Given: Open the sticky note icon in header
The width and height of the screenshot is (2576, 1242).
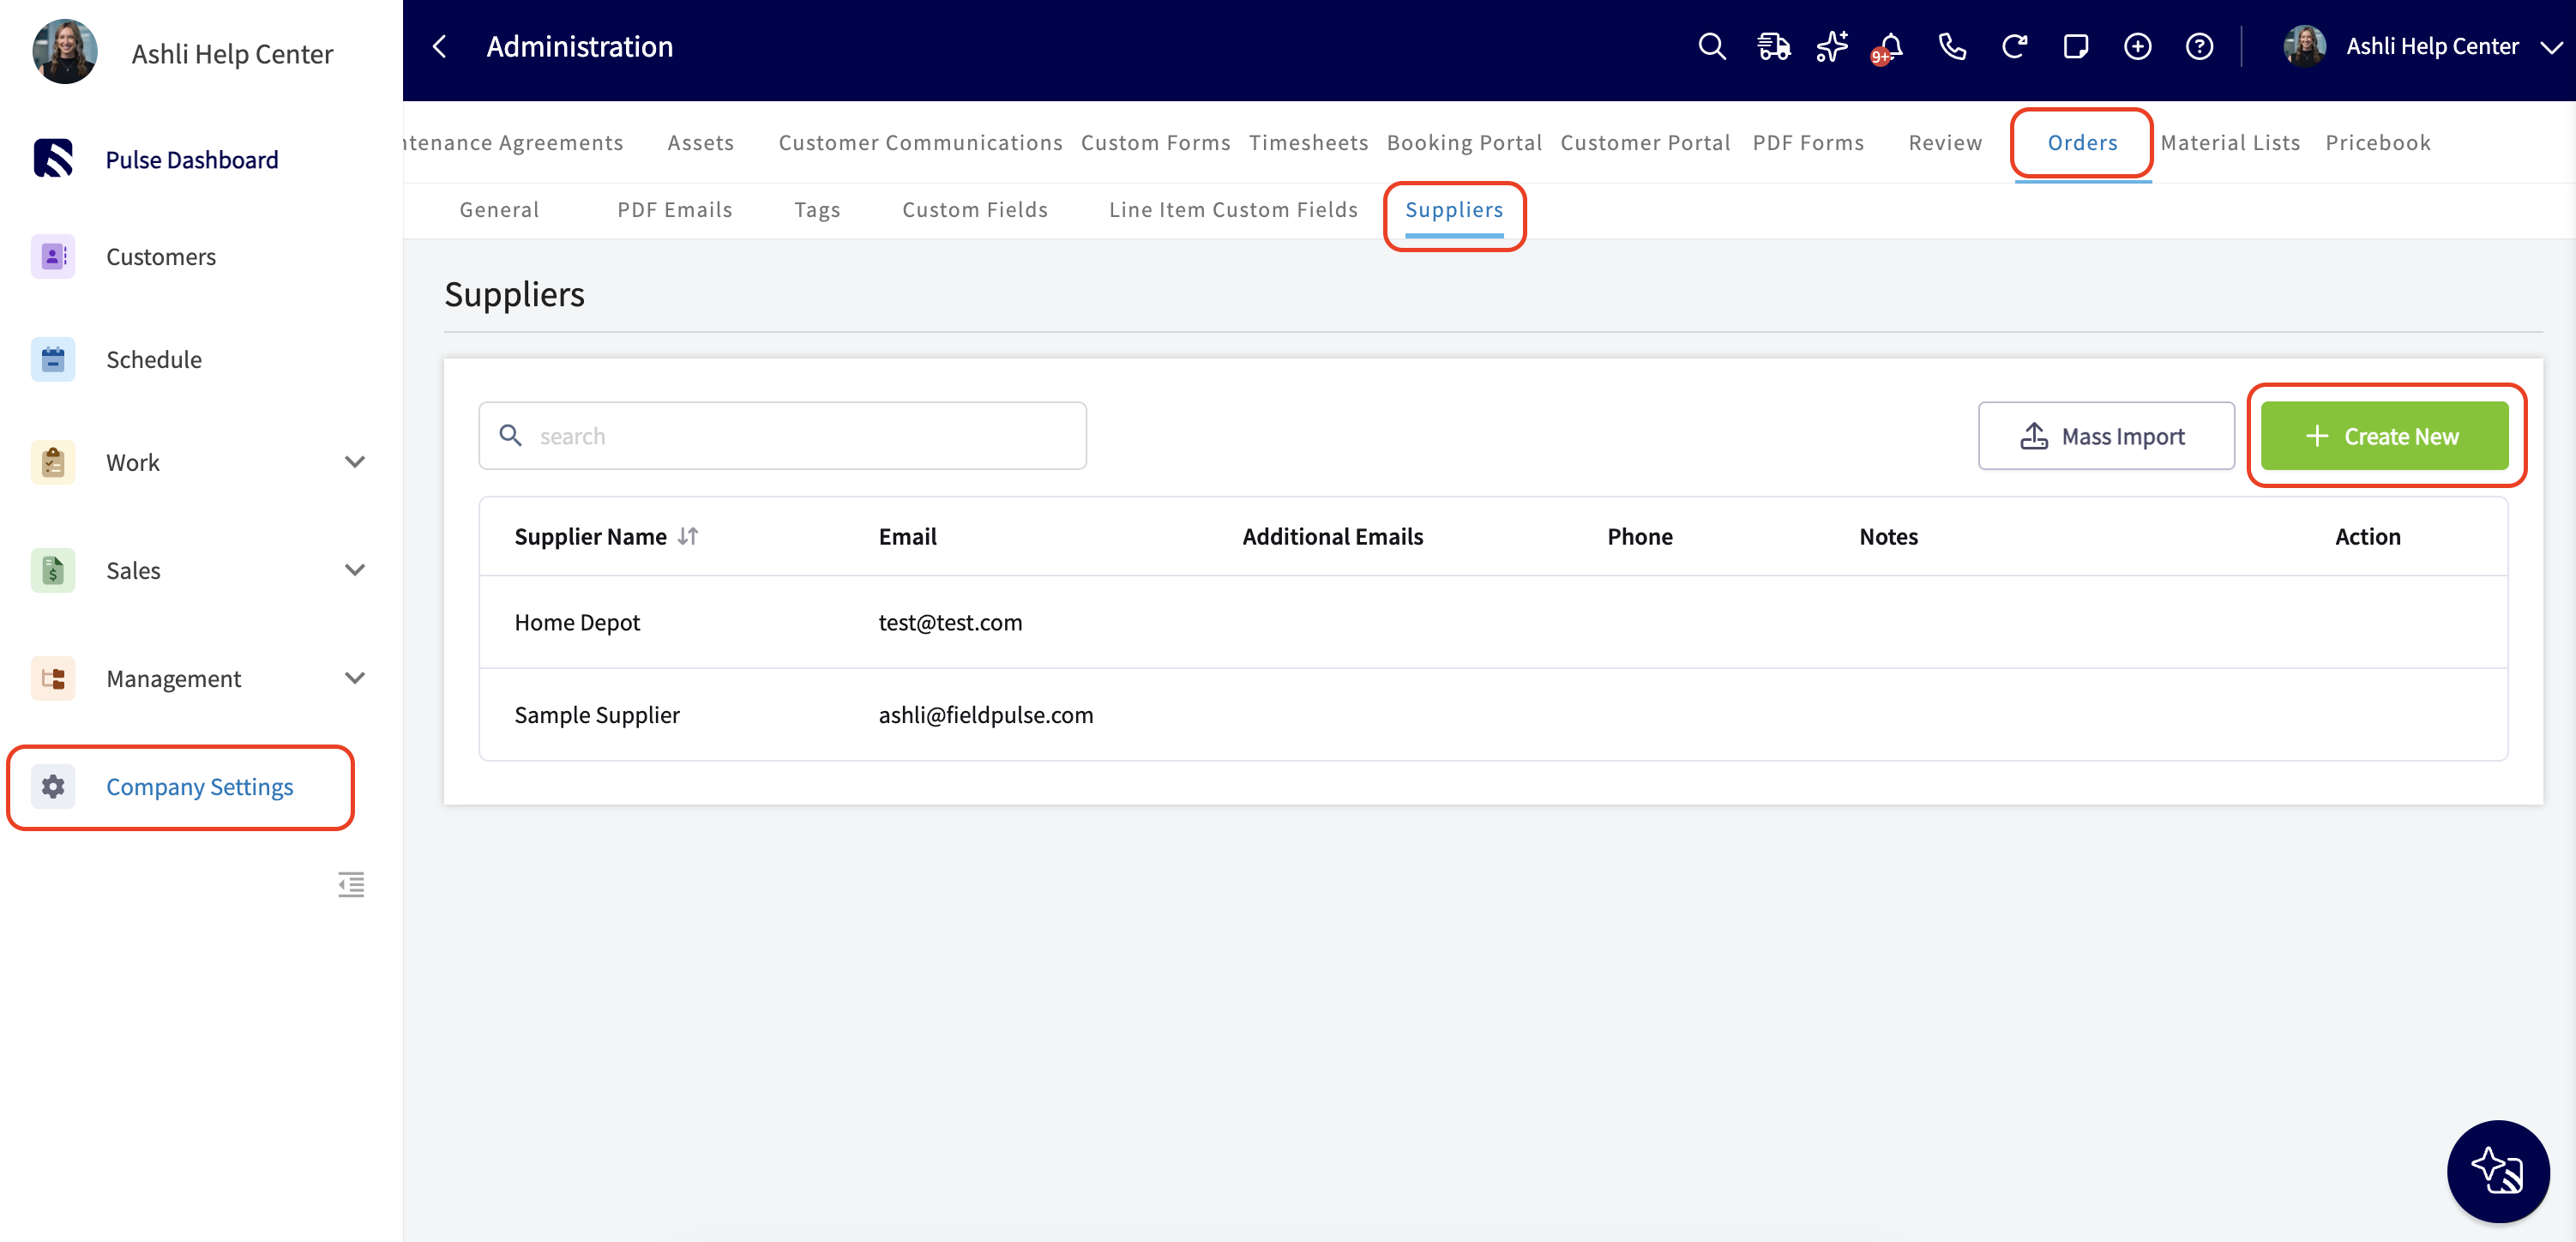Looking at the screenshot, I should (x=2076, y=46).
